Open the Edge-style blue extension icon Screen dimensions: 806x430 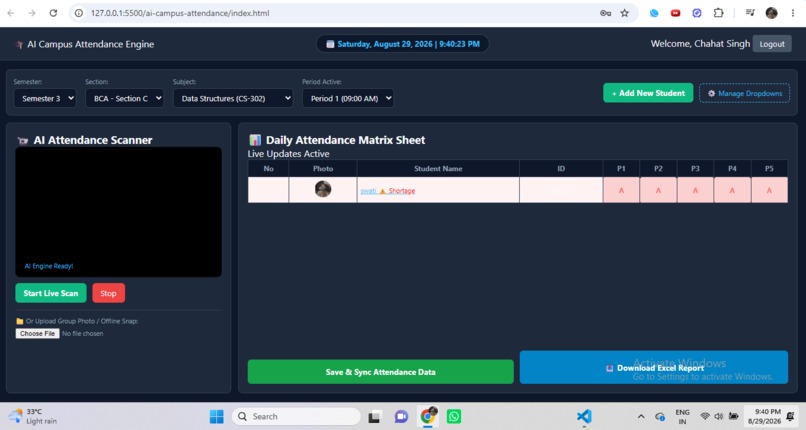pos(654,13)
